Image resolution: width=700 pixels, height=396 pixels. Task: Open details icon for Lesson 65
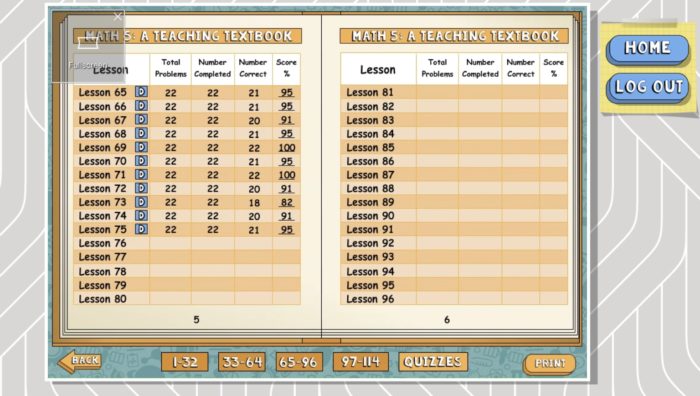click(141, 92)
